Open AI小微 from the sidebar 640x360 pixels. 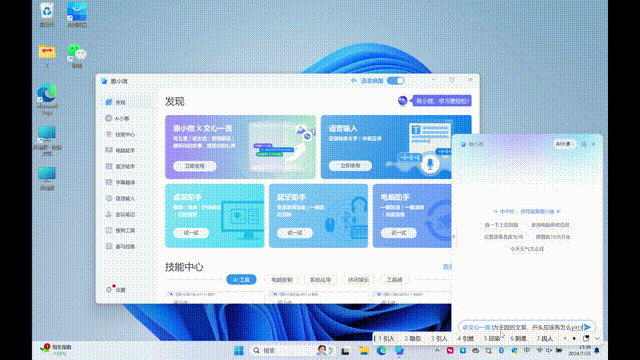pos(127,118)
